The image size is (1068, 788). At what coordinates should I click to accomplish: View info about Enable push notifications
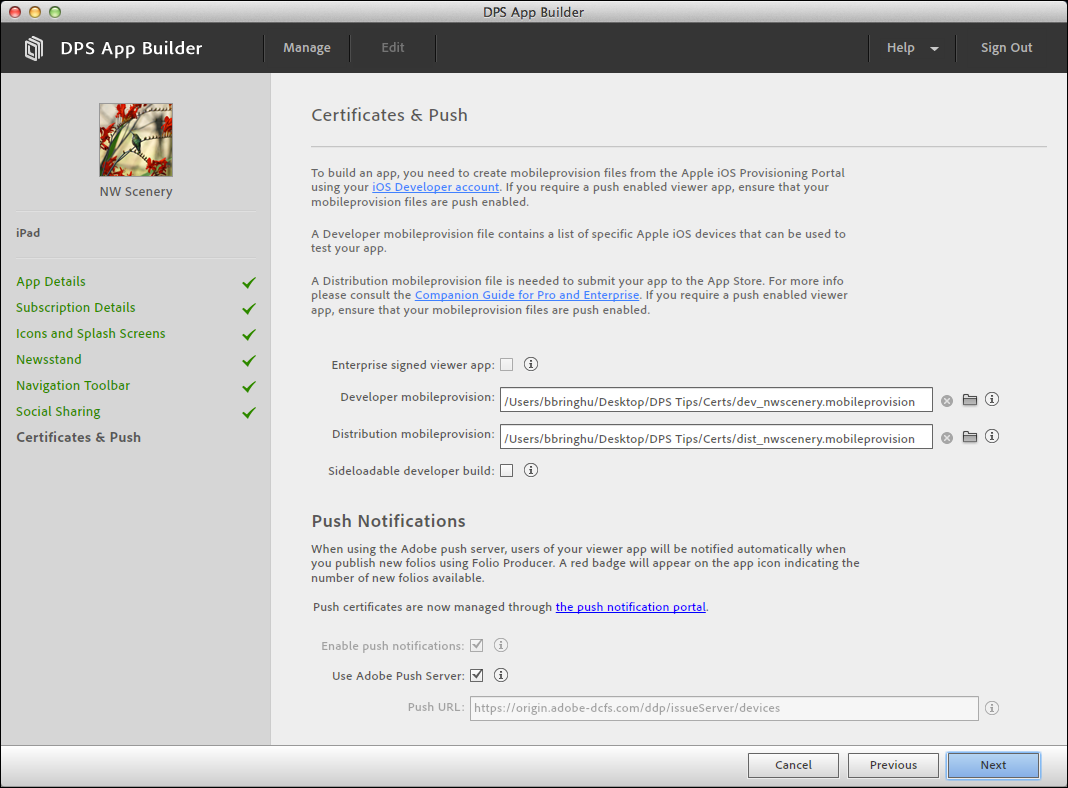pos(500,645)
